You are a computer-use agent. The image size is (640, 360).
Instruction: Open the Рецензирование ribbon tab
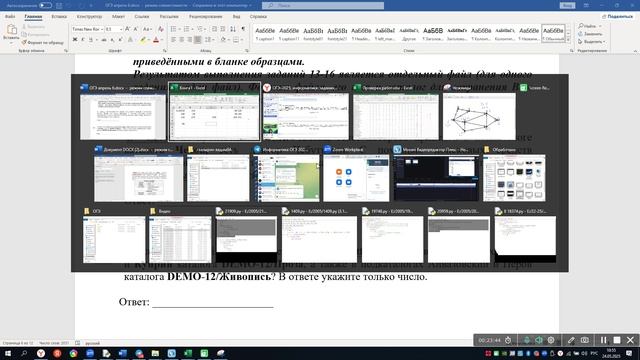pyautogui.click(x=206, y=16)
